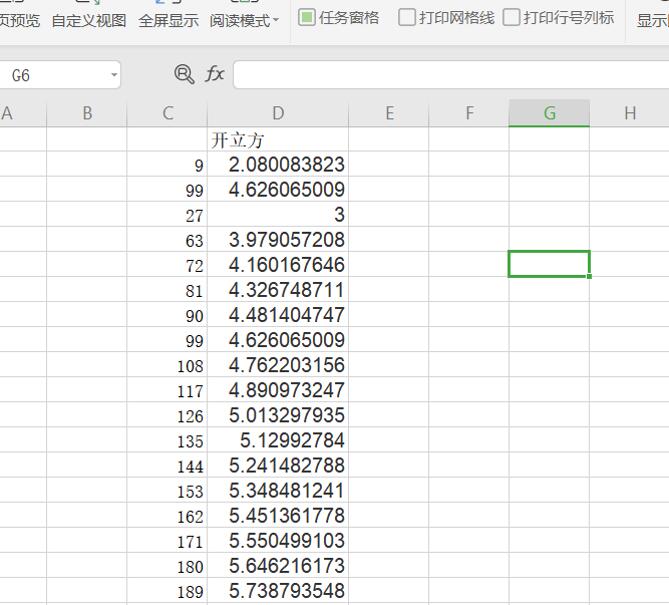669x605 pixels.
Task: Toggle the 任务窗格 checkbox
Action: tap(306, 17)
